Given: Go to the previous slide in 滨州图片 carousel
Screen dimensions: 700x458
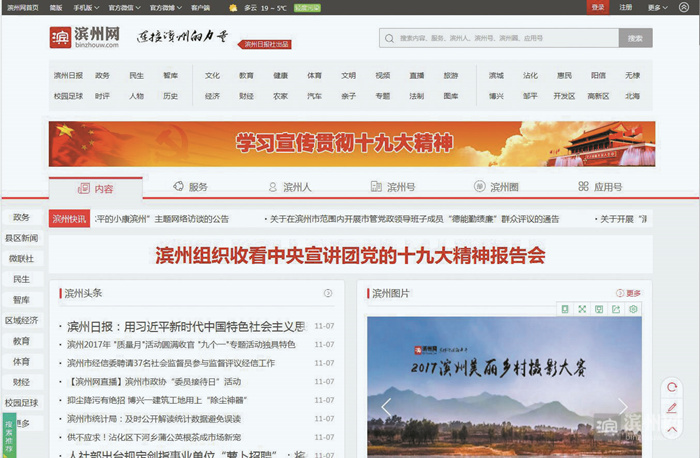Looking at the screenshot, I should [x=386, y=406].
